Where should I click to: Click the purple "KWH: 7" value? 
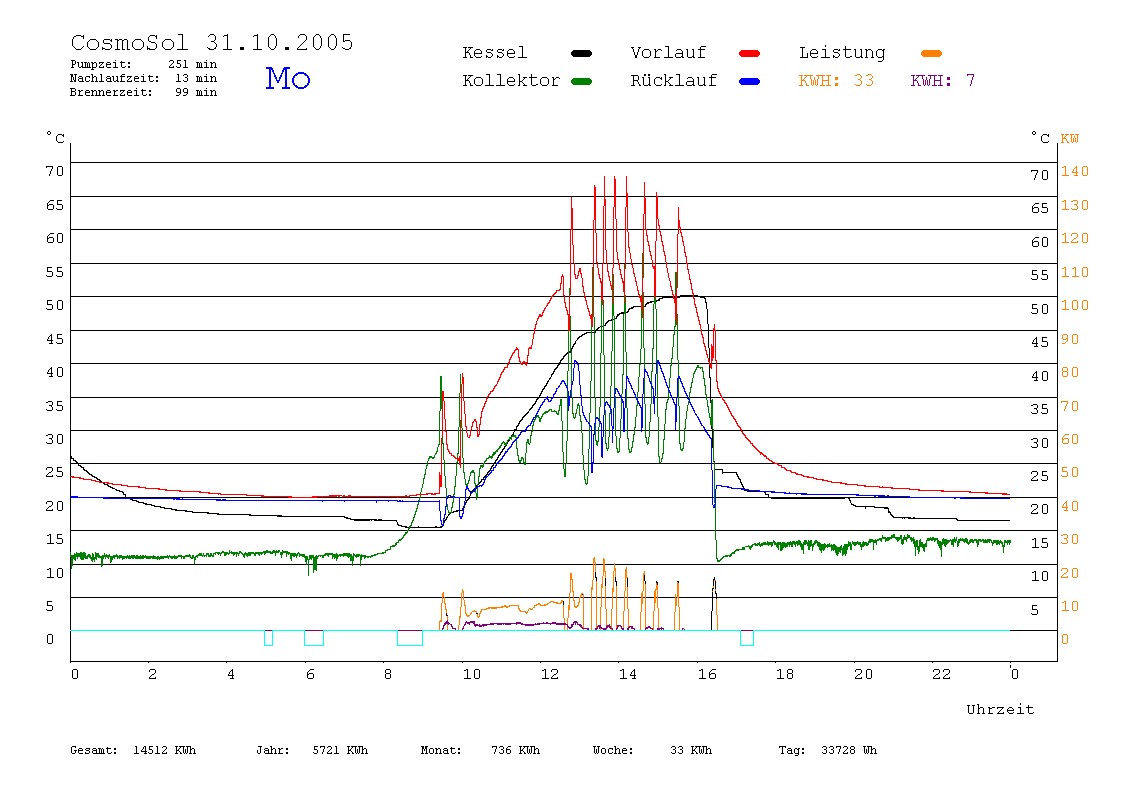point(942,81)
